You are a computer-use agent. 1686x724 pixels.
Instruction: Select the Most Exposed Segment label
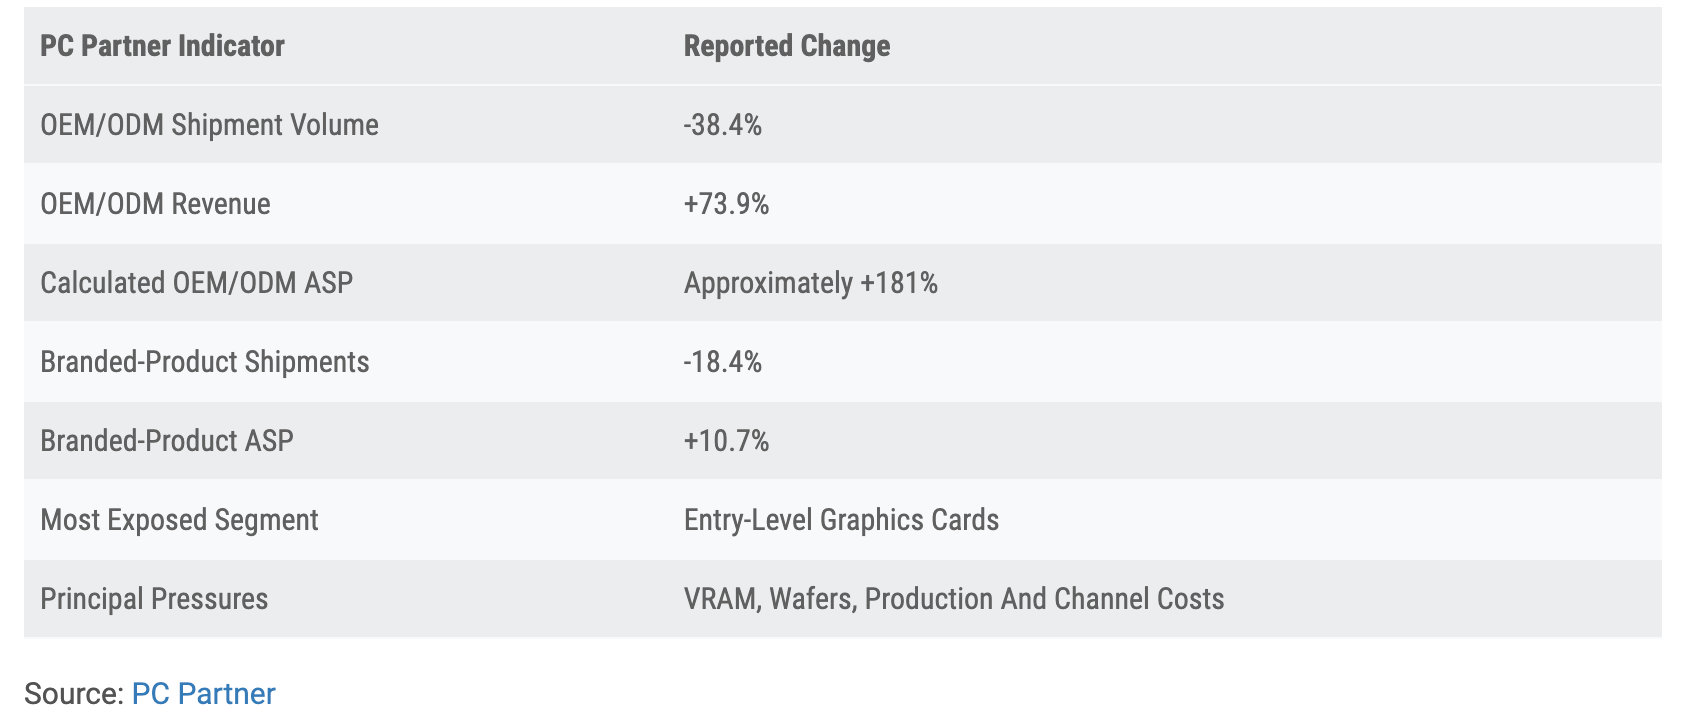179,520
